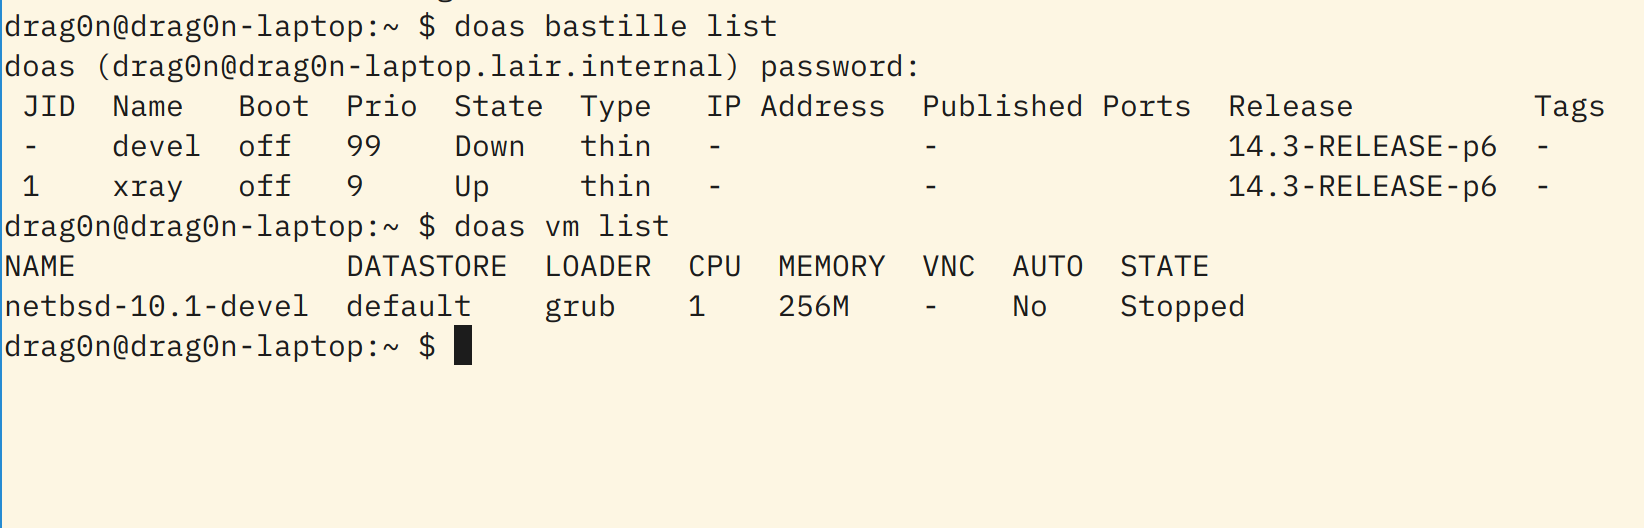The height and width of the screenshot is (528, 1644).
Task: Select the Published Ports column header
Action: point(1056,107)
